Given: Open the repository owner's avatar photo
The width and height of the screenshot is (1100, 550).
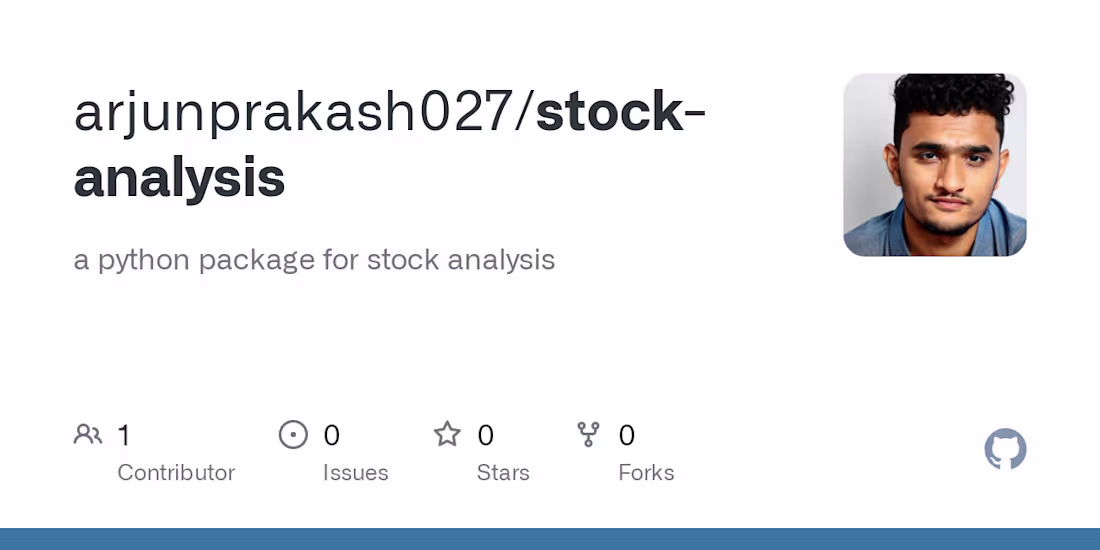Looking at the screenshot, I should (x=934, y=165).
